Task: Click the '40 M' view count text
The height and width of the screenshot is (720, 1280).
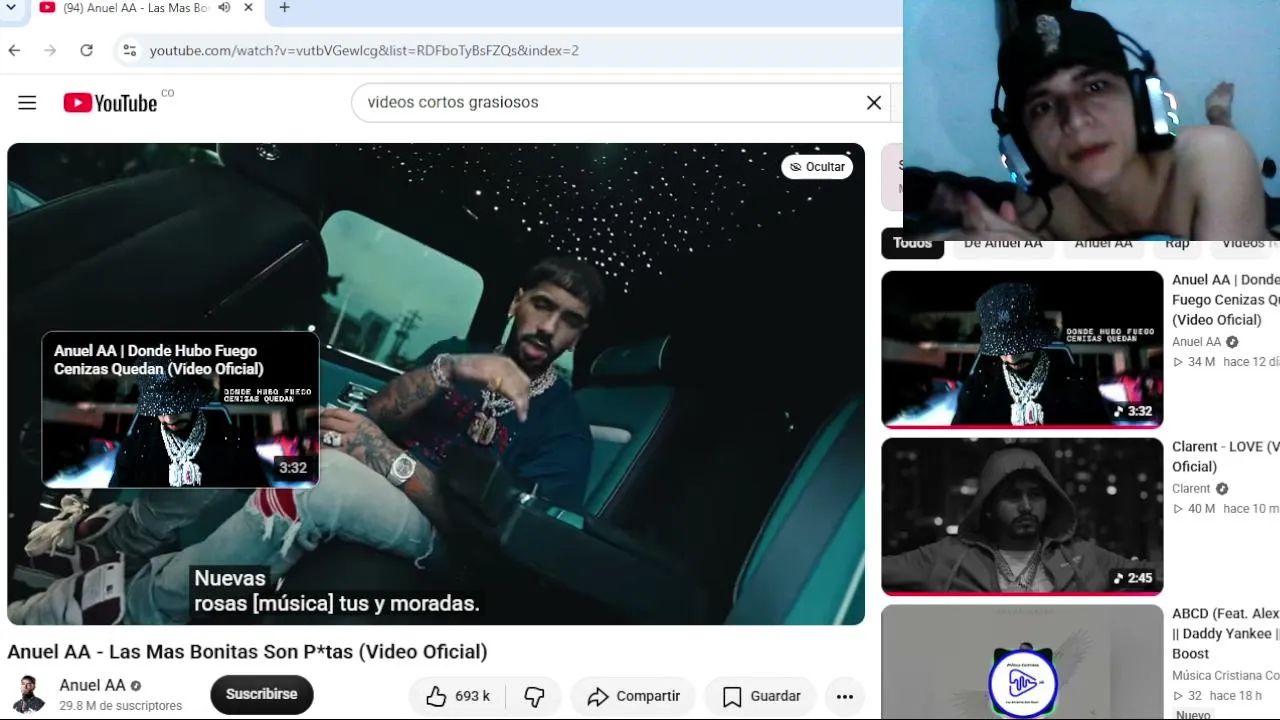Action: point(1201,509)
